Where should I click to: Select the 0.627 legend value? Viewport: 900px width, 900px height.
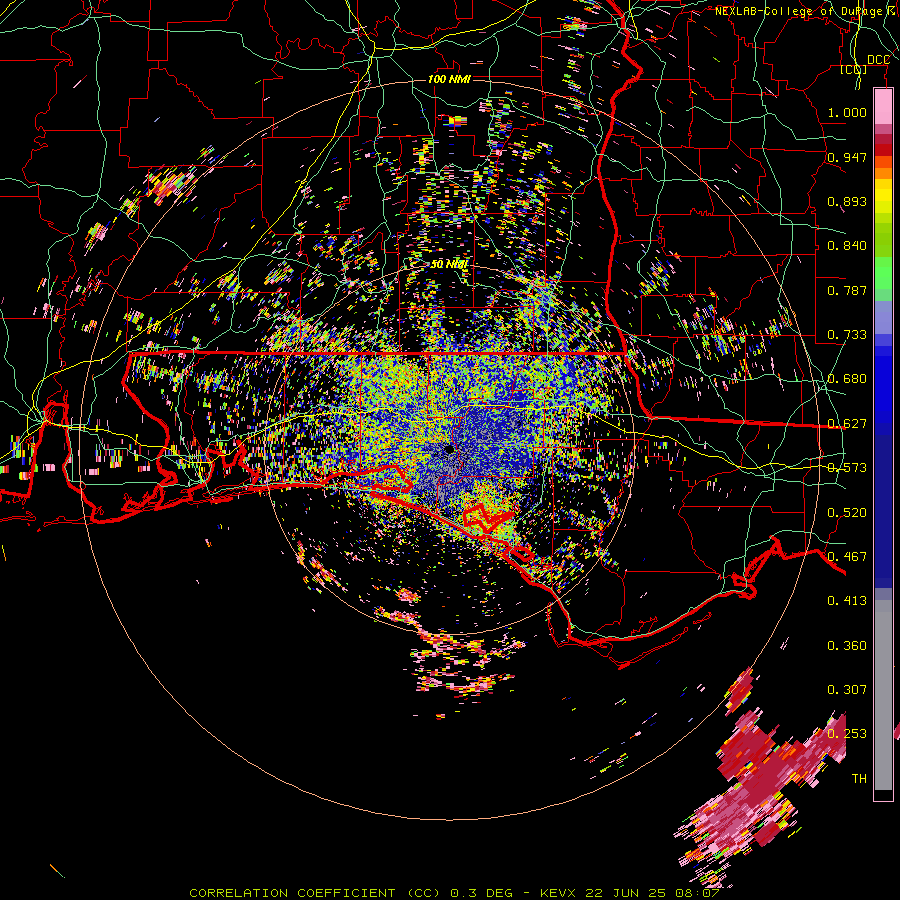pyautogui.click(x=847, y=424)
